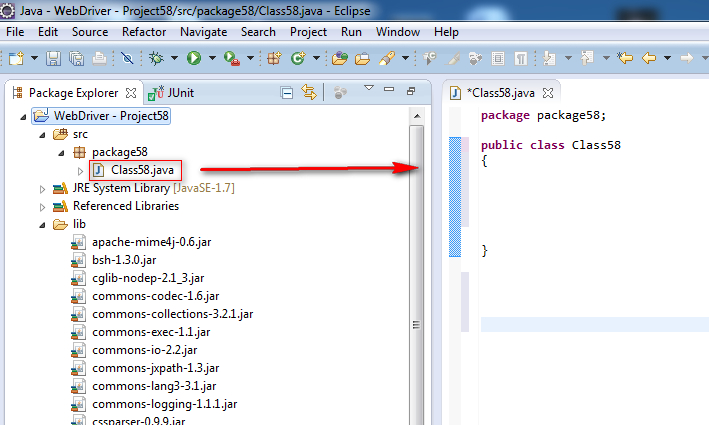Image resolution: width=709 pixels, height=425 pixels.
Task: Toggle Show Whitespace Characters pilcrow icon
Action: pos(521,58)
